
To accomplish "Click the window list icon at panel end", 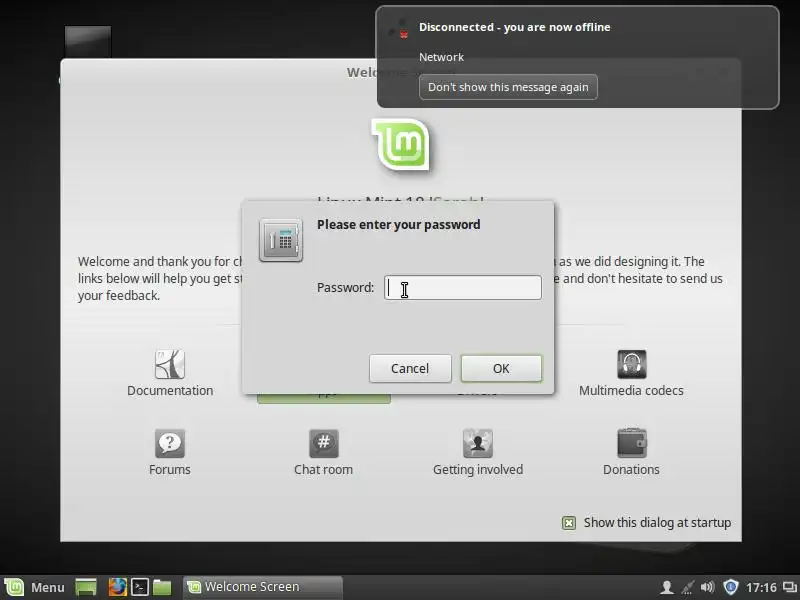I will [790, 588].
